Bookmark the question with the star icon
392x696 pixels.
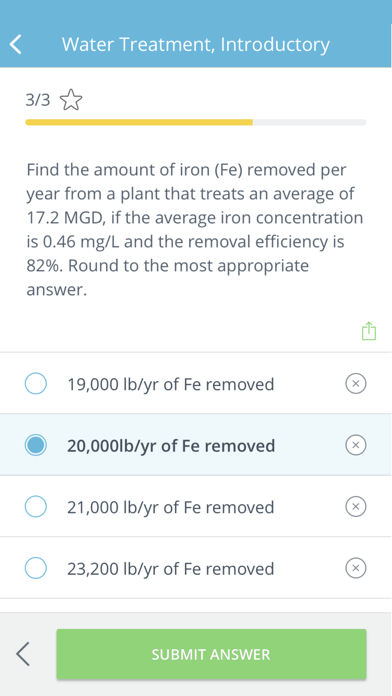[71, 100]
